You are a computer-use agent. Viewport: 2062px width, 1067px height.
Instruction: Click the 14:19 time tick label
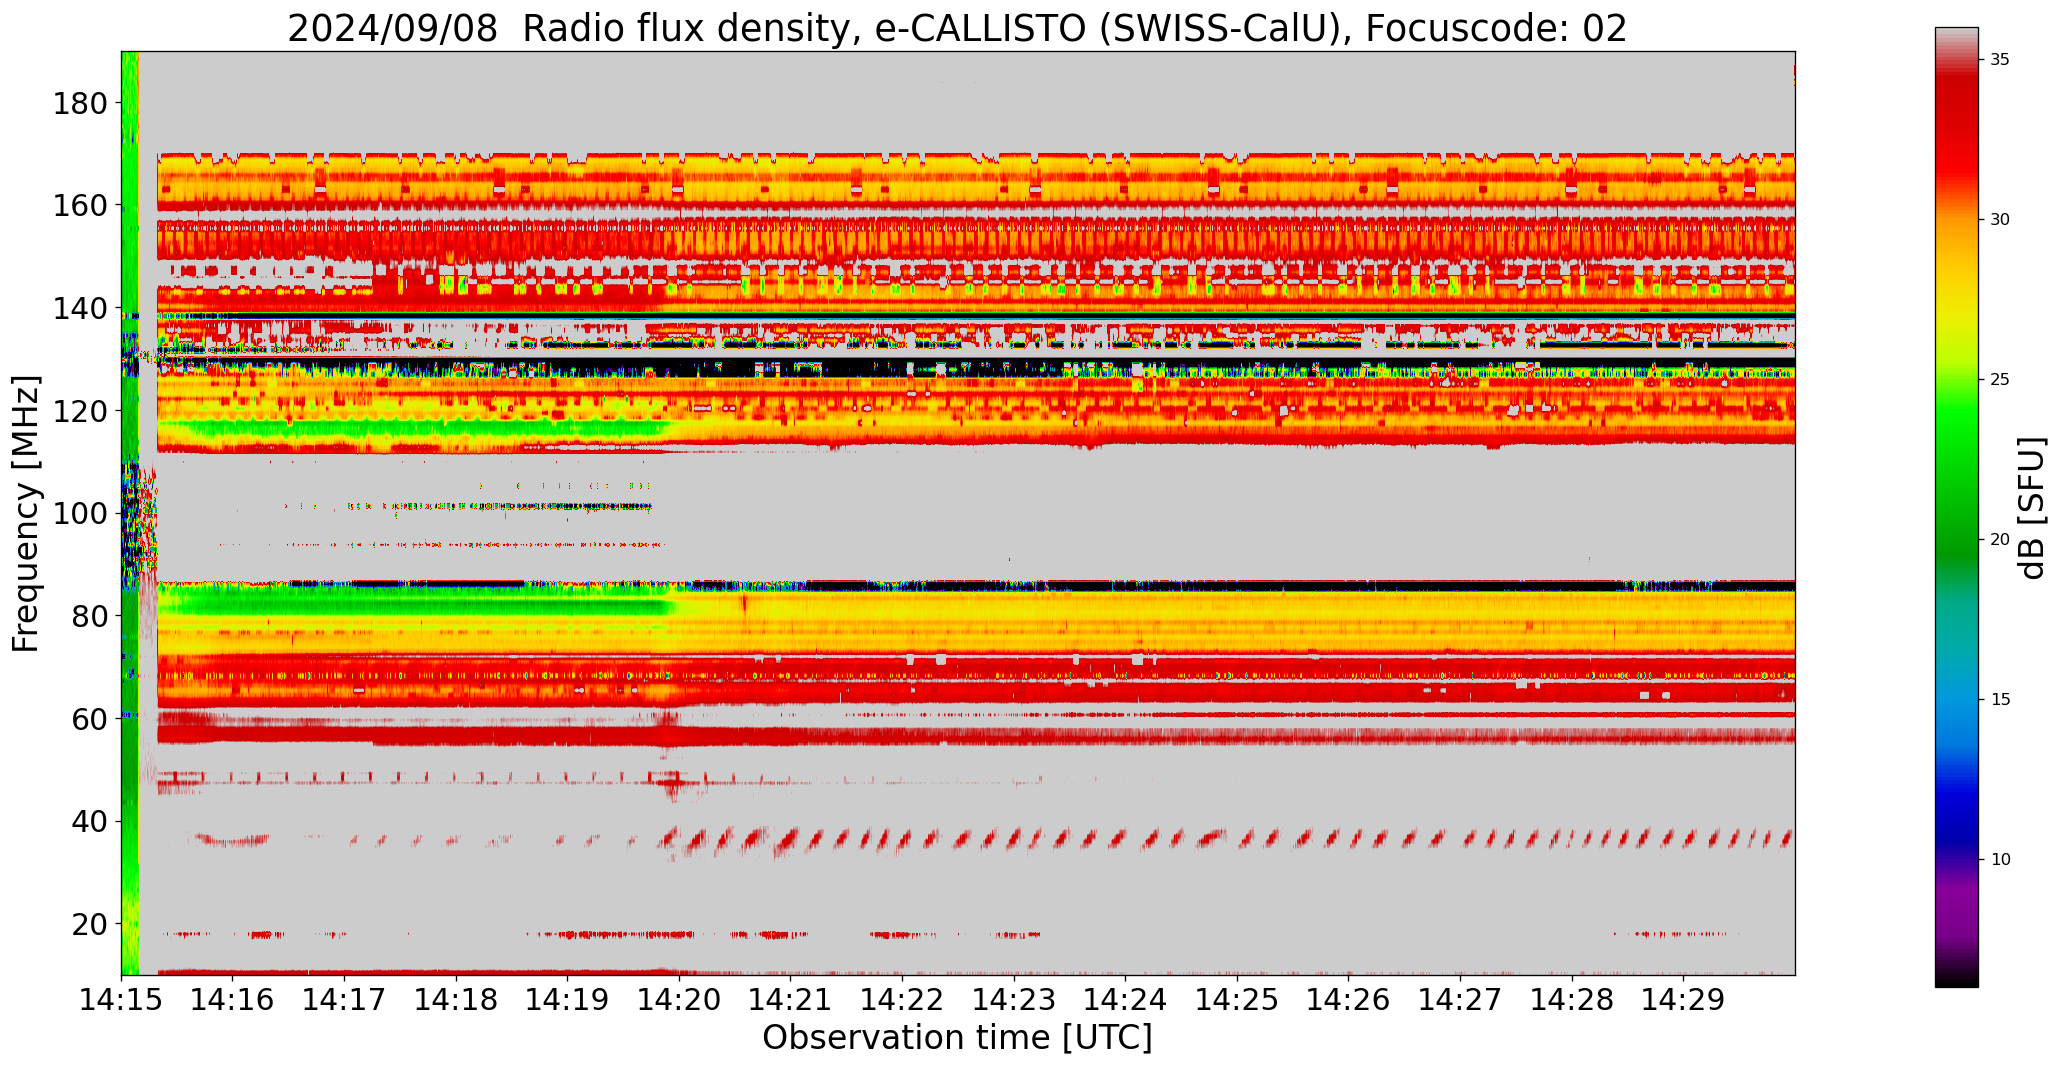pos(568,1000)
